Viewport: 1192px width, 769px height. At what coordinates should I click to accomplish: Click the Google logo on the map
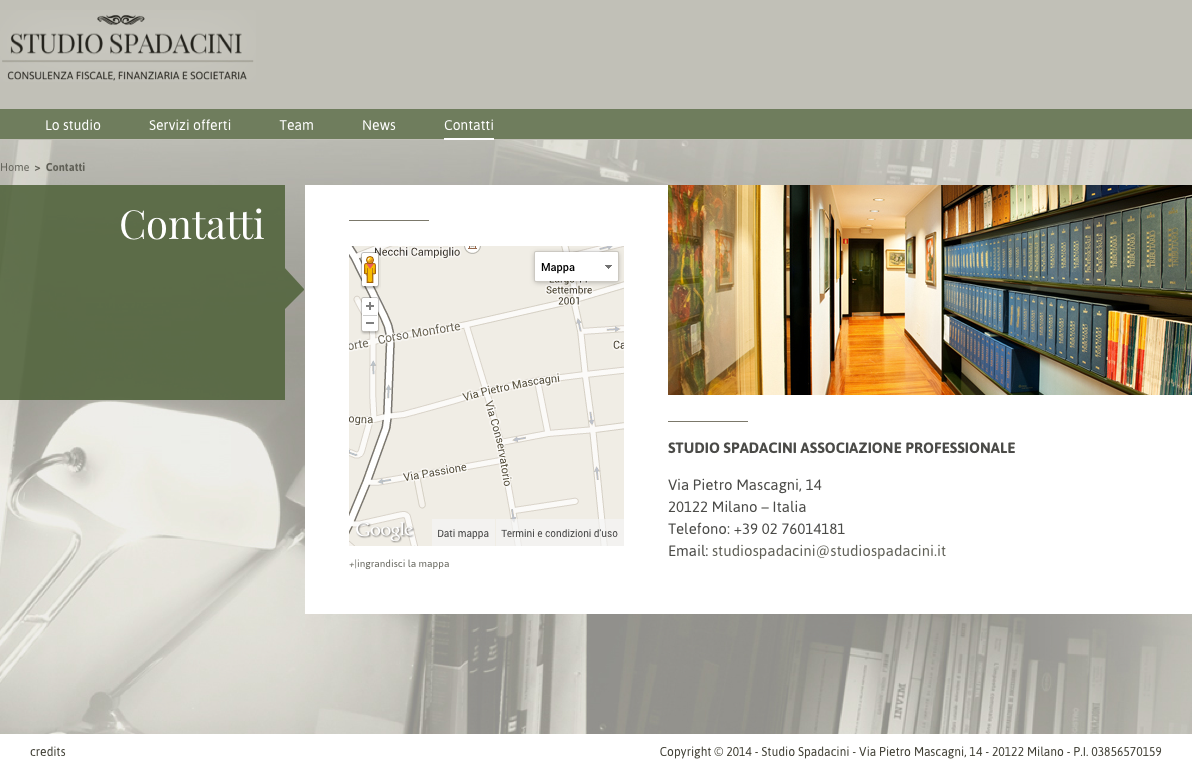pos(384,531)
